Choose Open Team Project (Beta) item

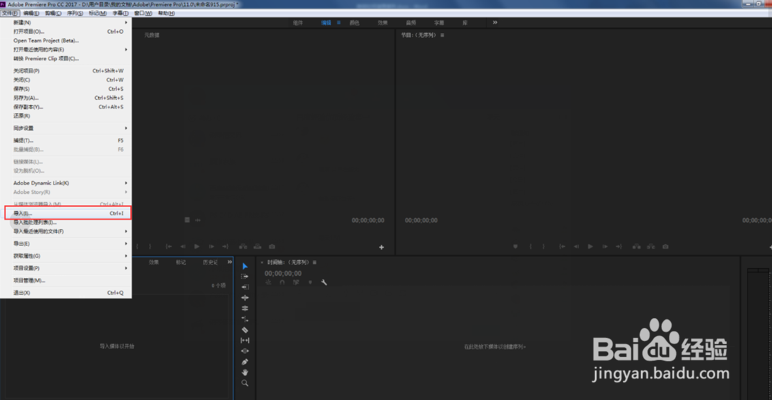tap(66, 40)
